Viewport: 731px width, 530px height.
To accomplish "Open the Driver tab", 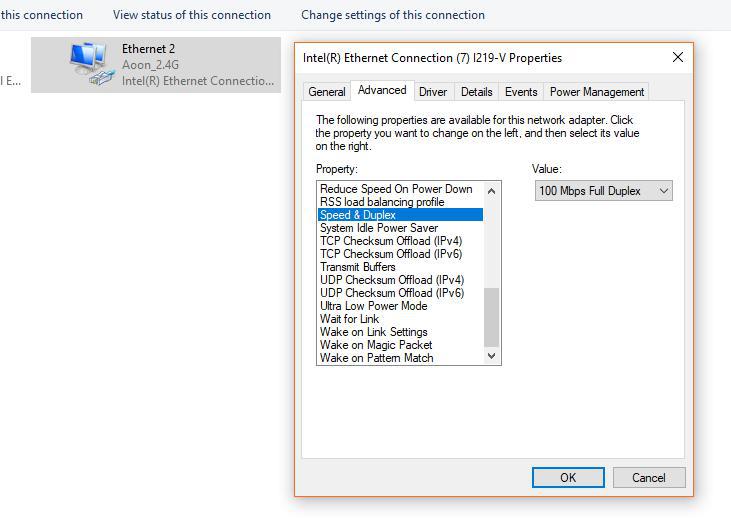I will pyautogui.click(x=432, y=92).
